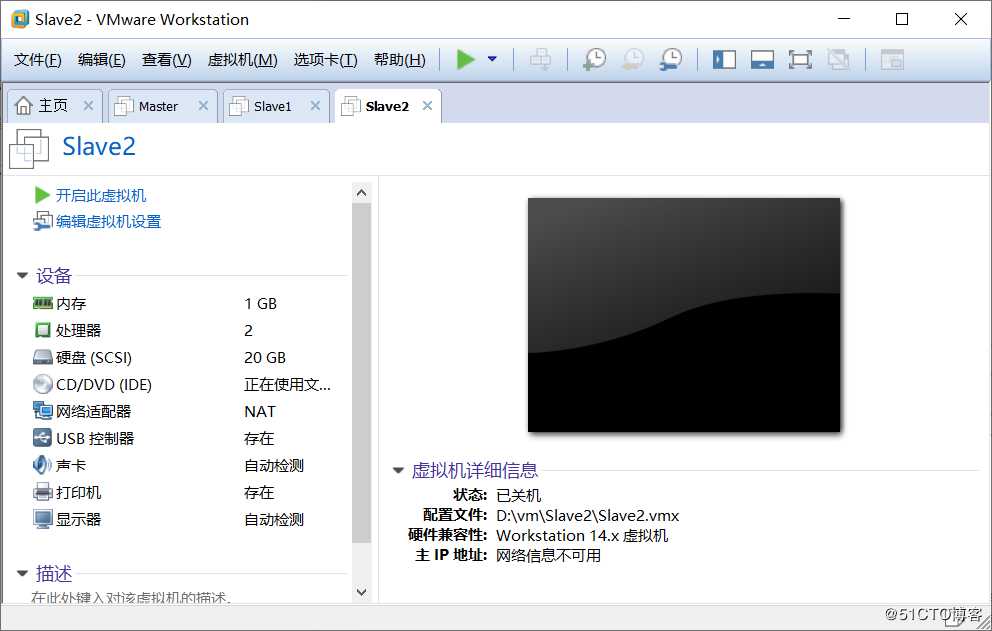Open snapshot manager toolbar icon
Screen dimensions: 992x631
coord(671,59)
